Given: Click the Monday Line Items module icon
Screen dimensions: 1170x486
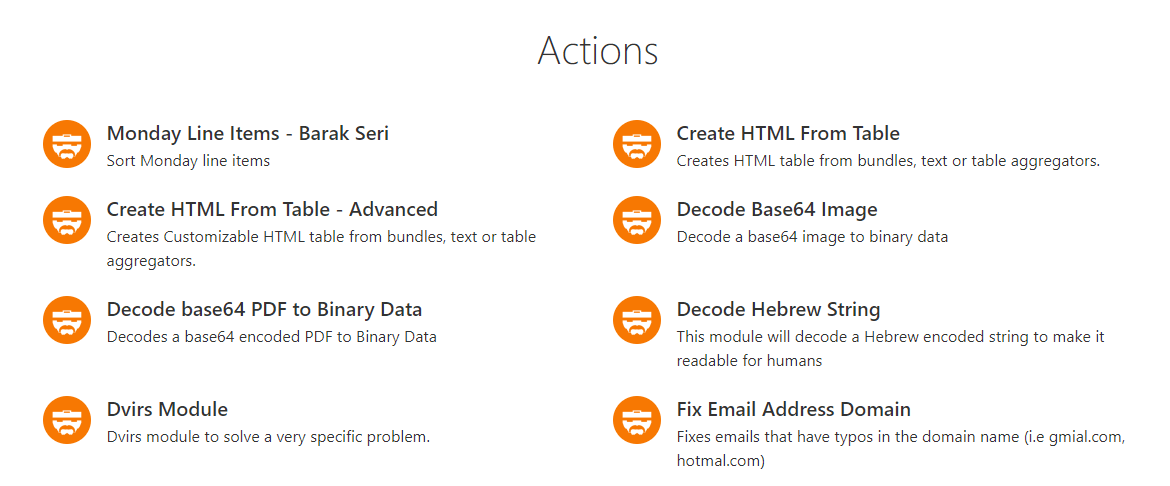Looking at the screenshot, I should (x=67, y=144).
